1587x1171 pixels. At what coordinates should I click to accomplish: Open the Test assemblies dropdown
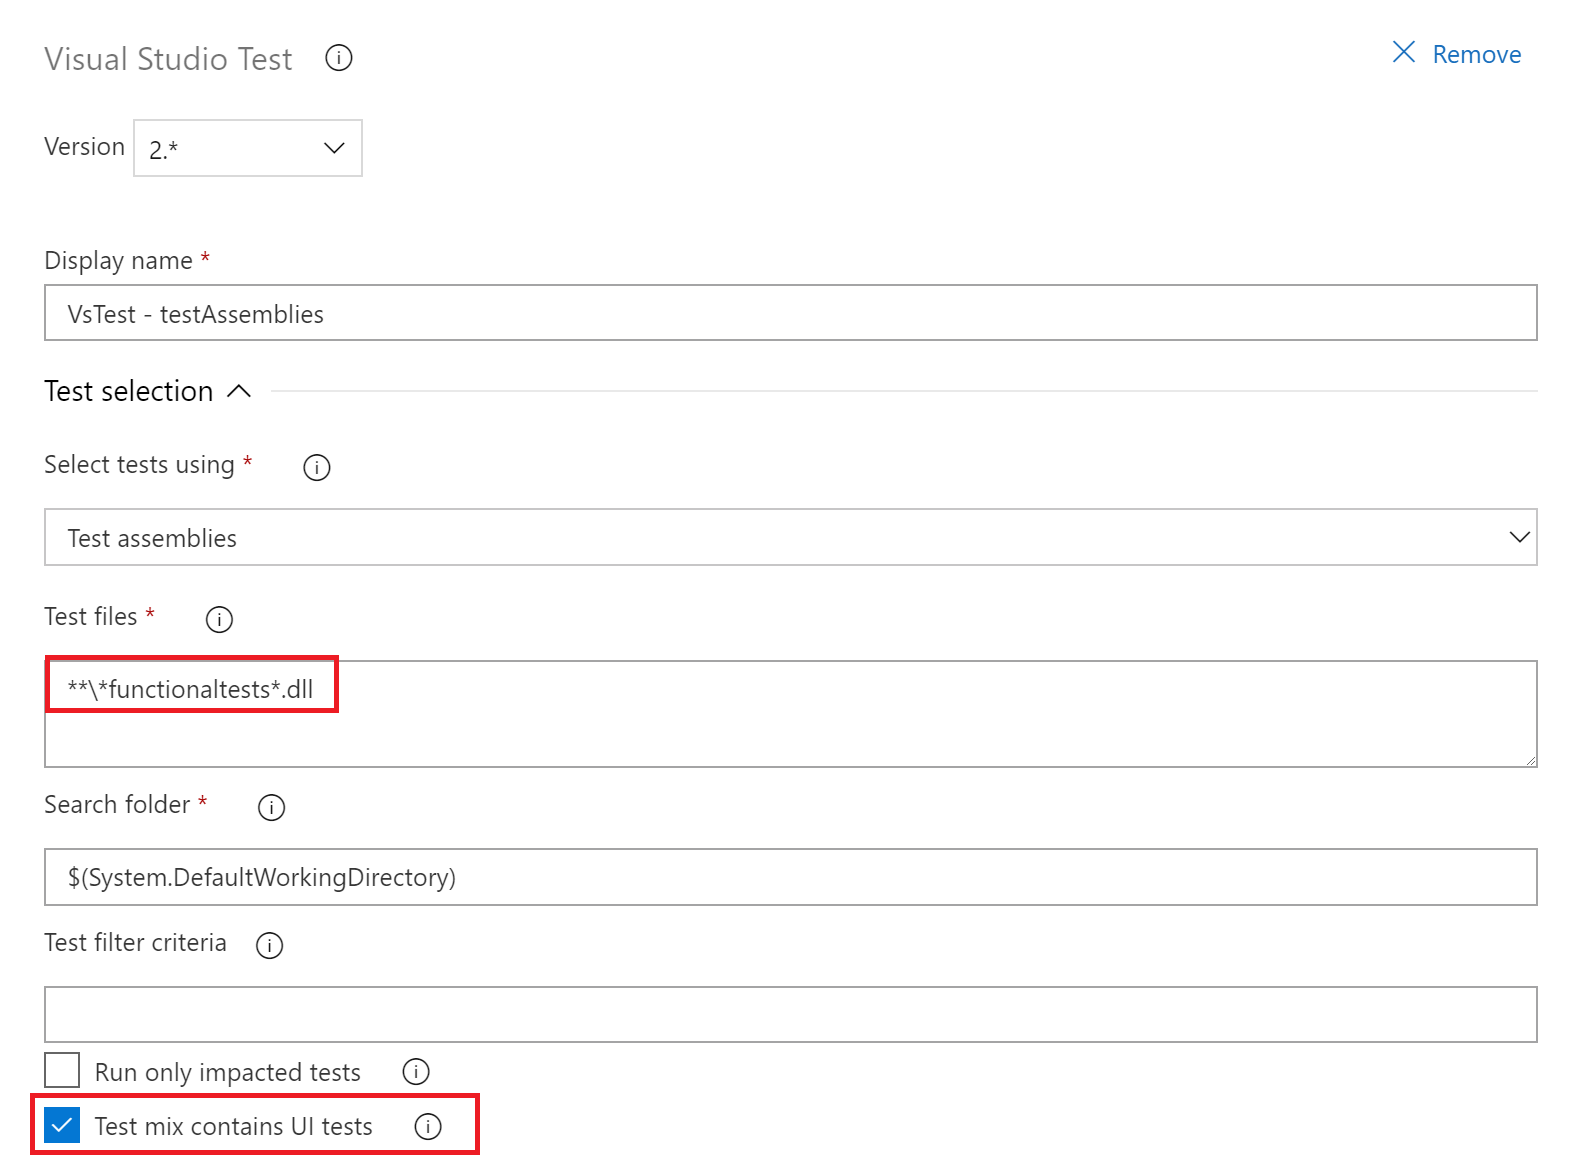(790, 538)
